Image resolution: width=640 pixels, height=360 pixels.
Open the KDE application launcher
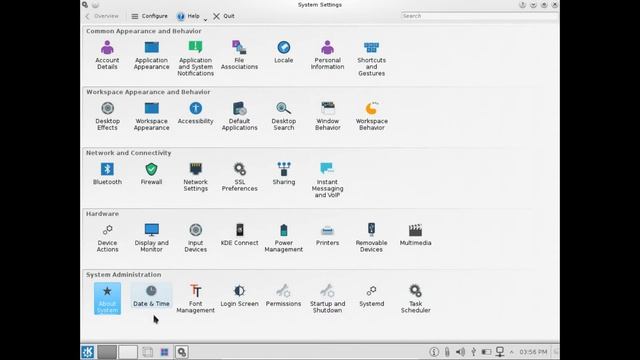click(87, 352)
